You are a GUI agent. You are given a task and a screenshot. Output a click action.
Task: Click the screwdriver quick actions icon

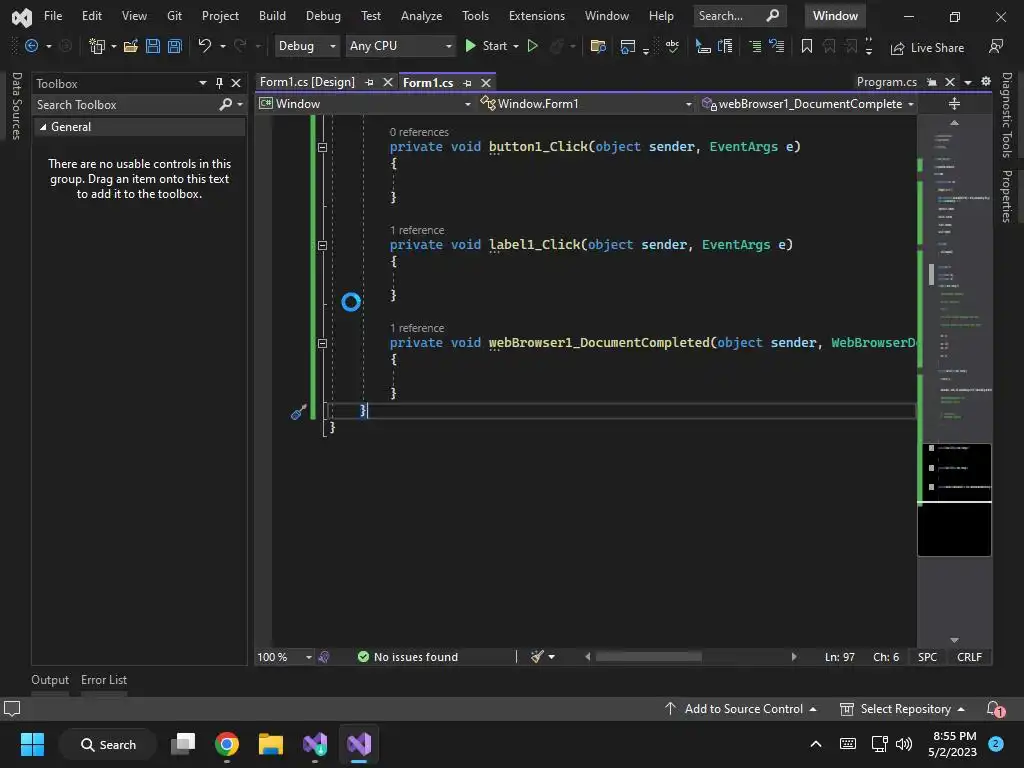click(298, 412)
